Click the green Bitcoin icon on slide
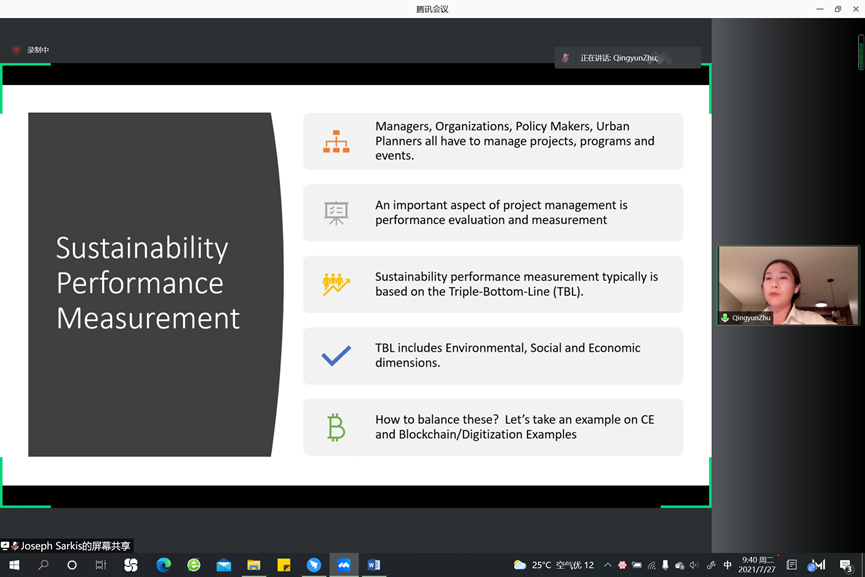Screen dimensions: 865x577 pyautogui.click(x=336, y=428)
